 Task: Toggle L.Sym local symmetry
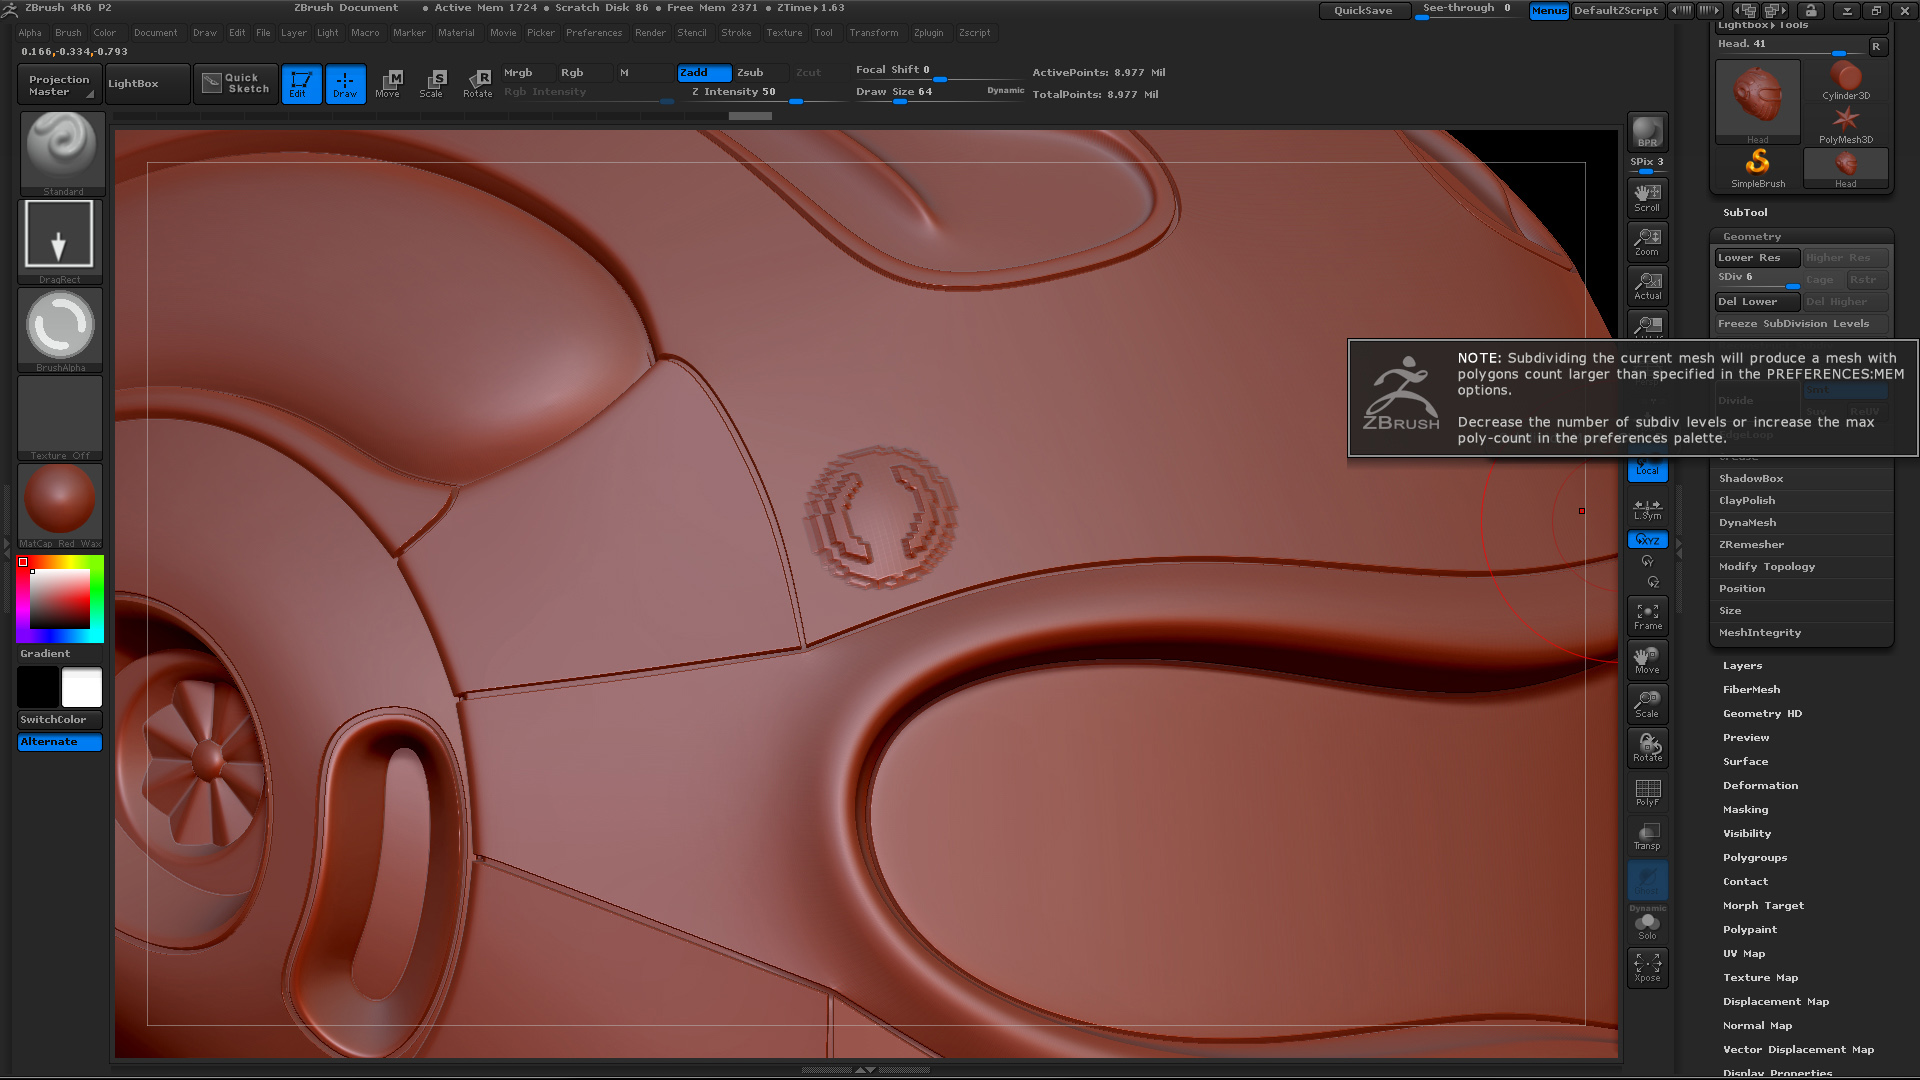pos(1647,509)
